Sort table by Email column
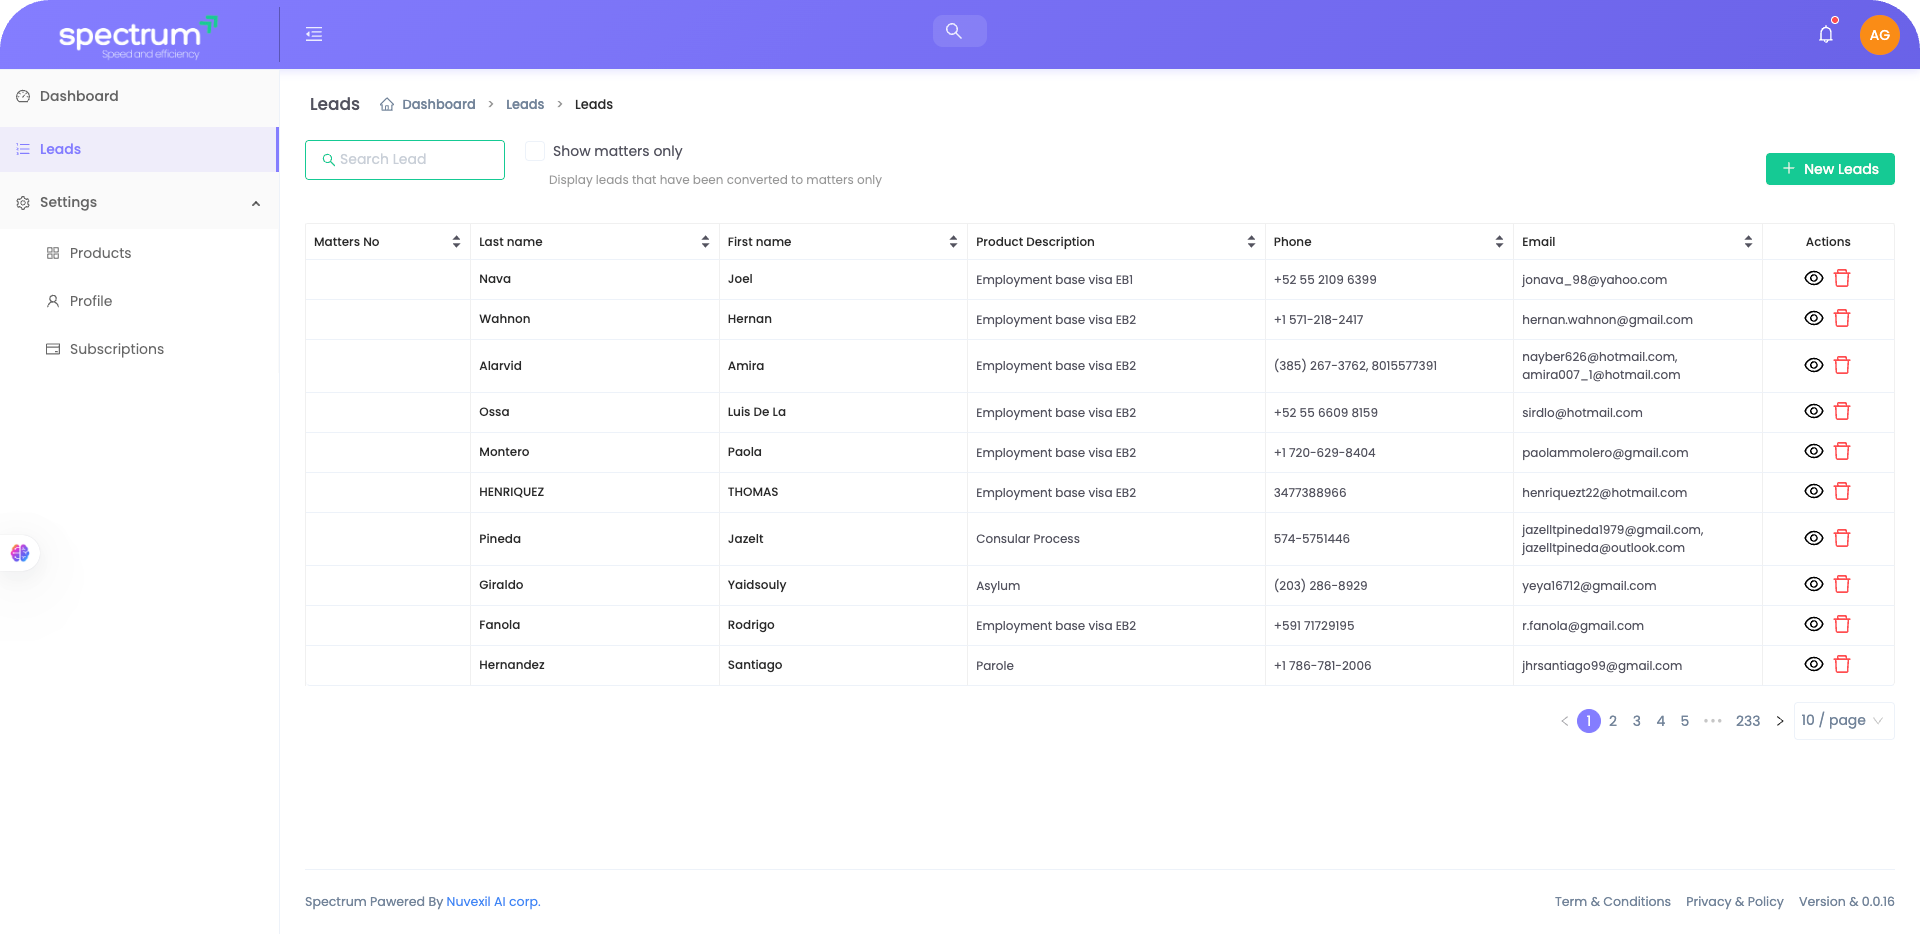Screen dimensions: 1920x934 [1748, 242]
